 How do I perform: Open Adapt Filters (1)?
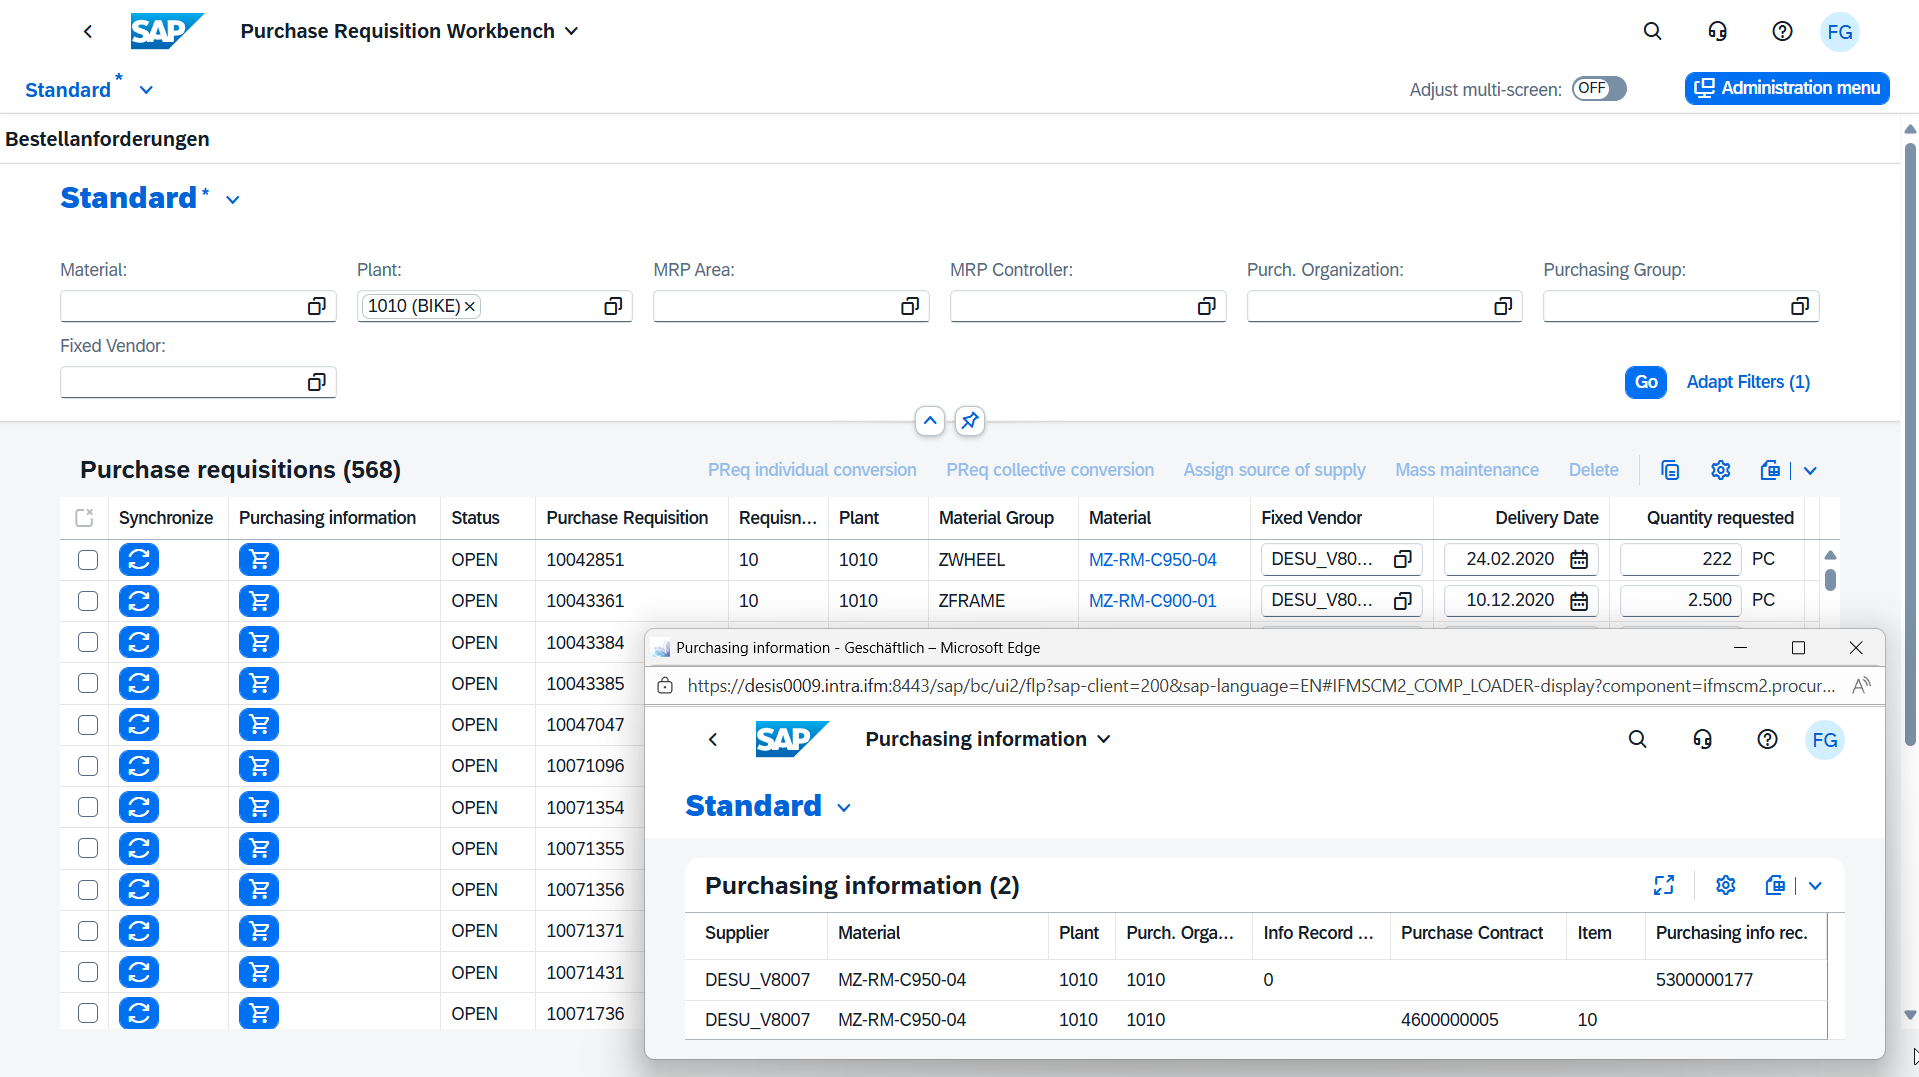1748,382
